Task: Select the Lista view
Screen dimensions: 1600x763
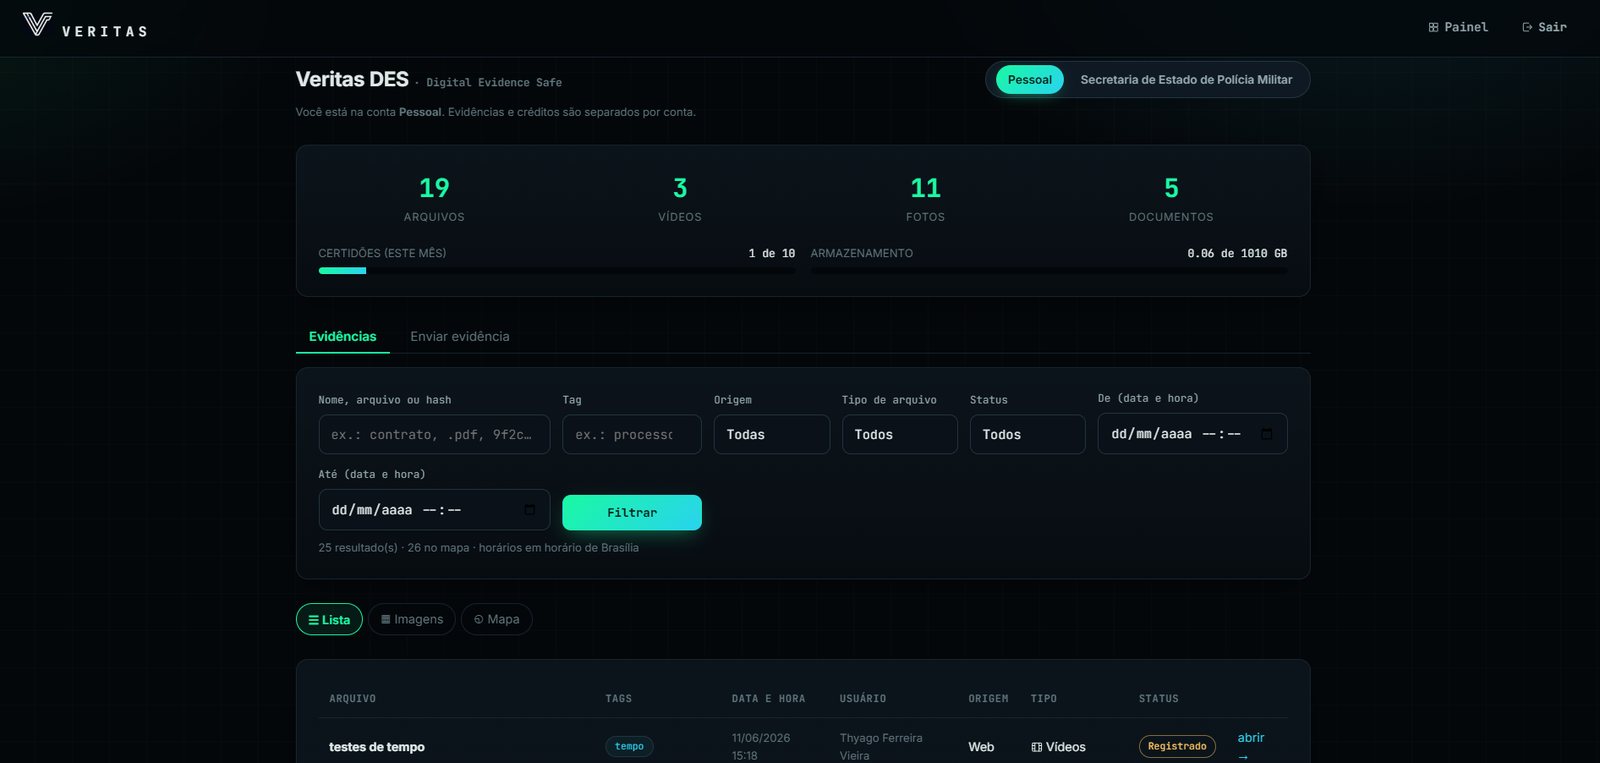Action: point(329,620)
